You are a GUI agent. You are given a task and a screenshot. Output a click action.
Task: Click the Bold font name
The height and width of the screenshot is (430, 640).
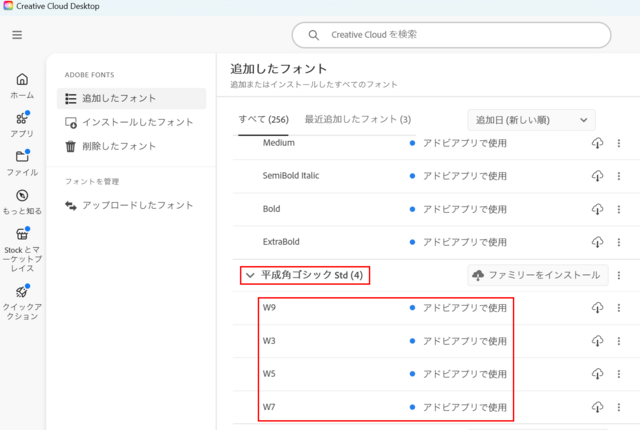(271, 209)
